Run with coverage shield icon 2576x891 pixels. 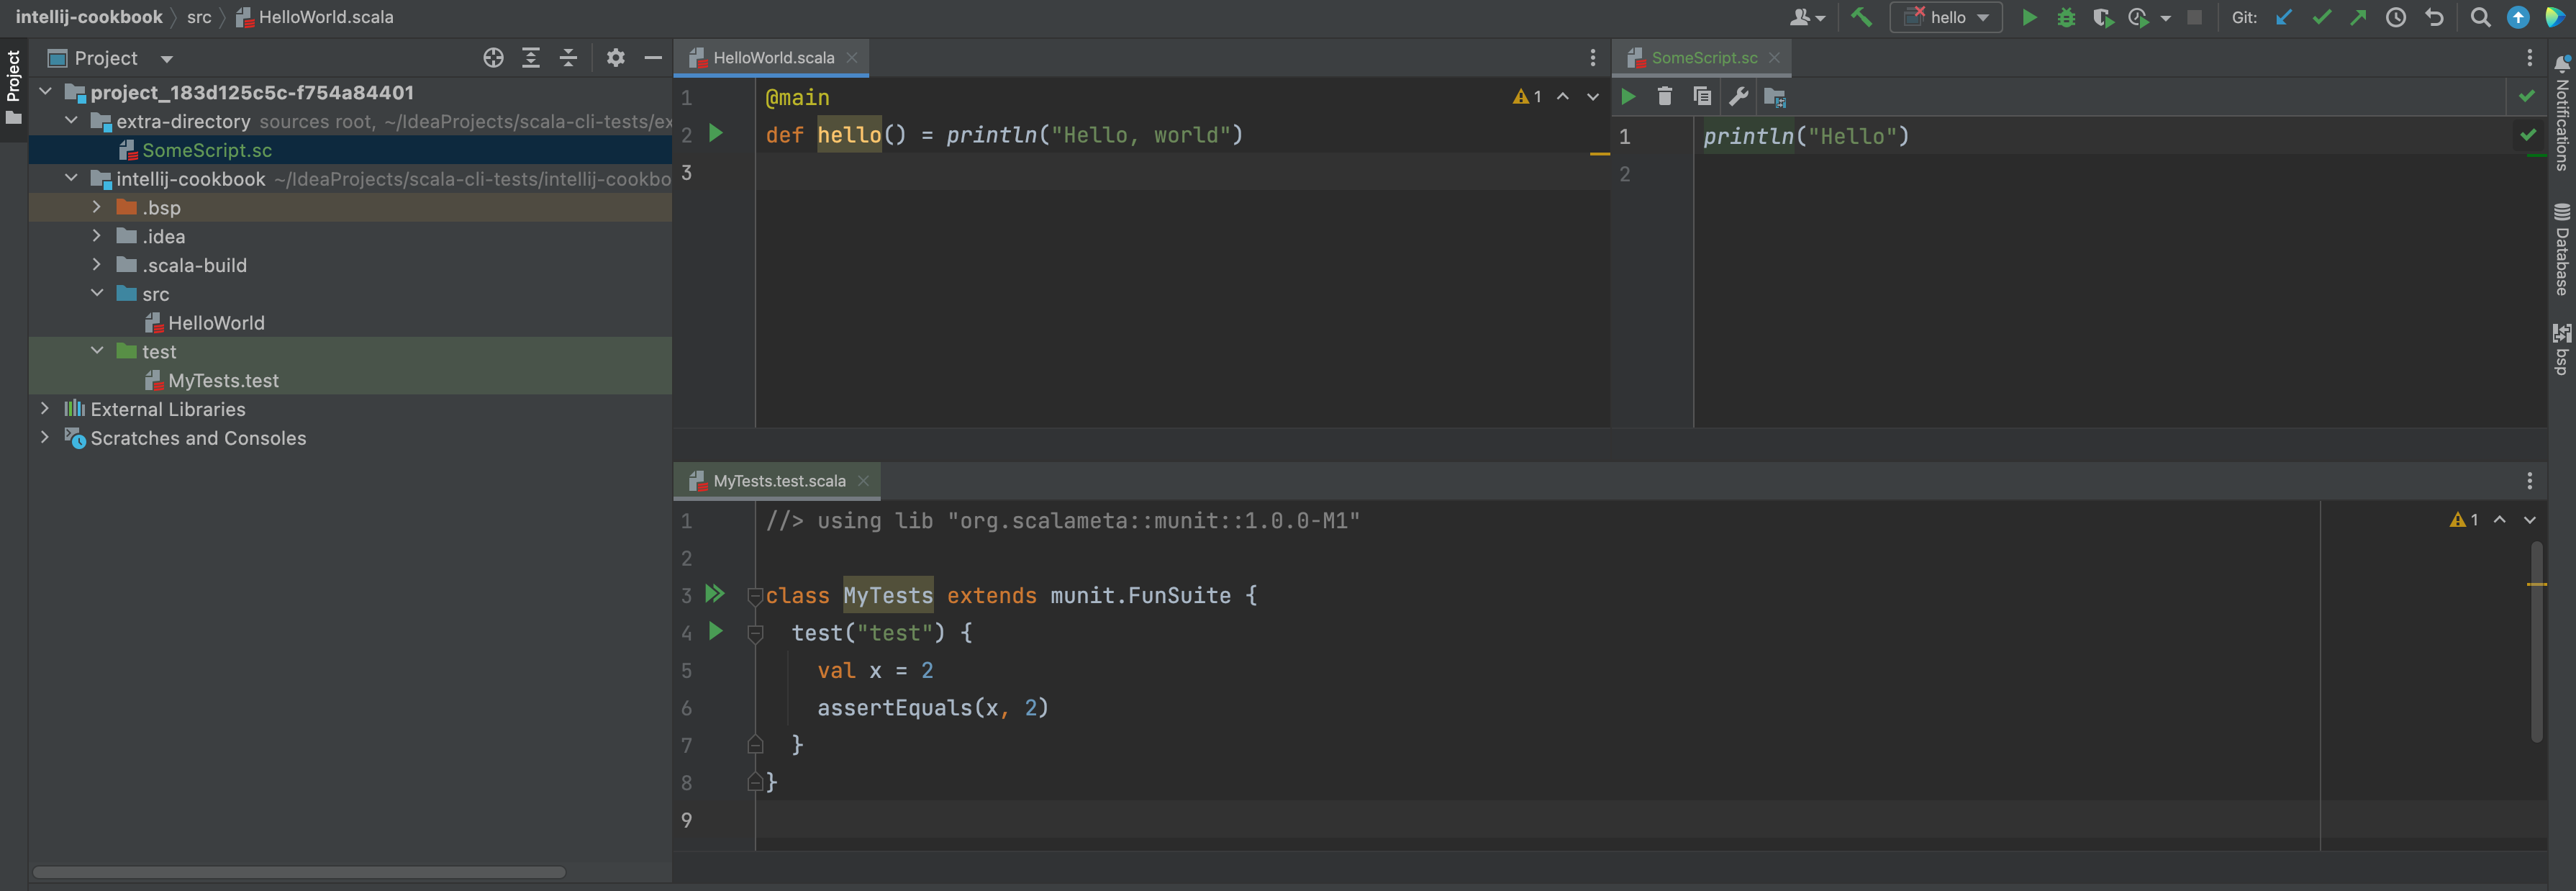[x=2102, y=17]
